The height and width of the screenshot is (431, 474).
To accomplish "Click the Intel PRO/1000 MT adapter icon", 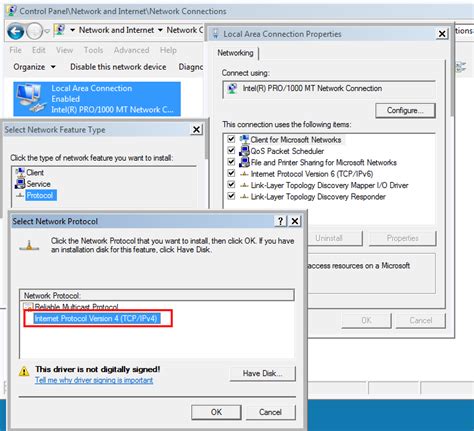I will (232, 89).
